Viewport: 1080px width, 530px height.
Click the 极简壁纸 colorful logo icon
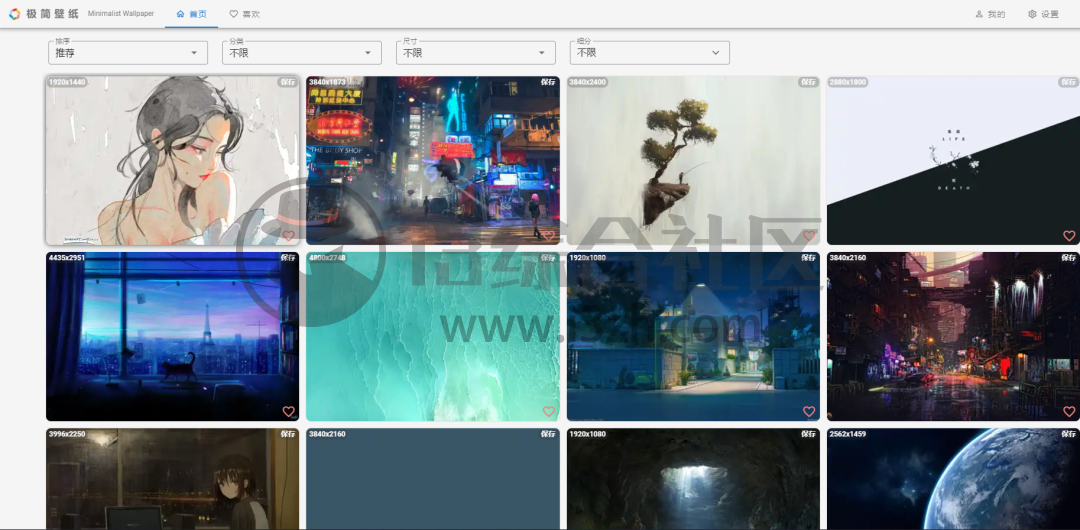(x=14, y=14)
